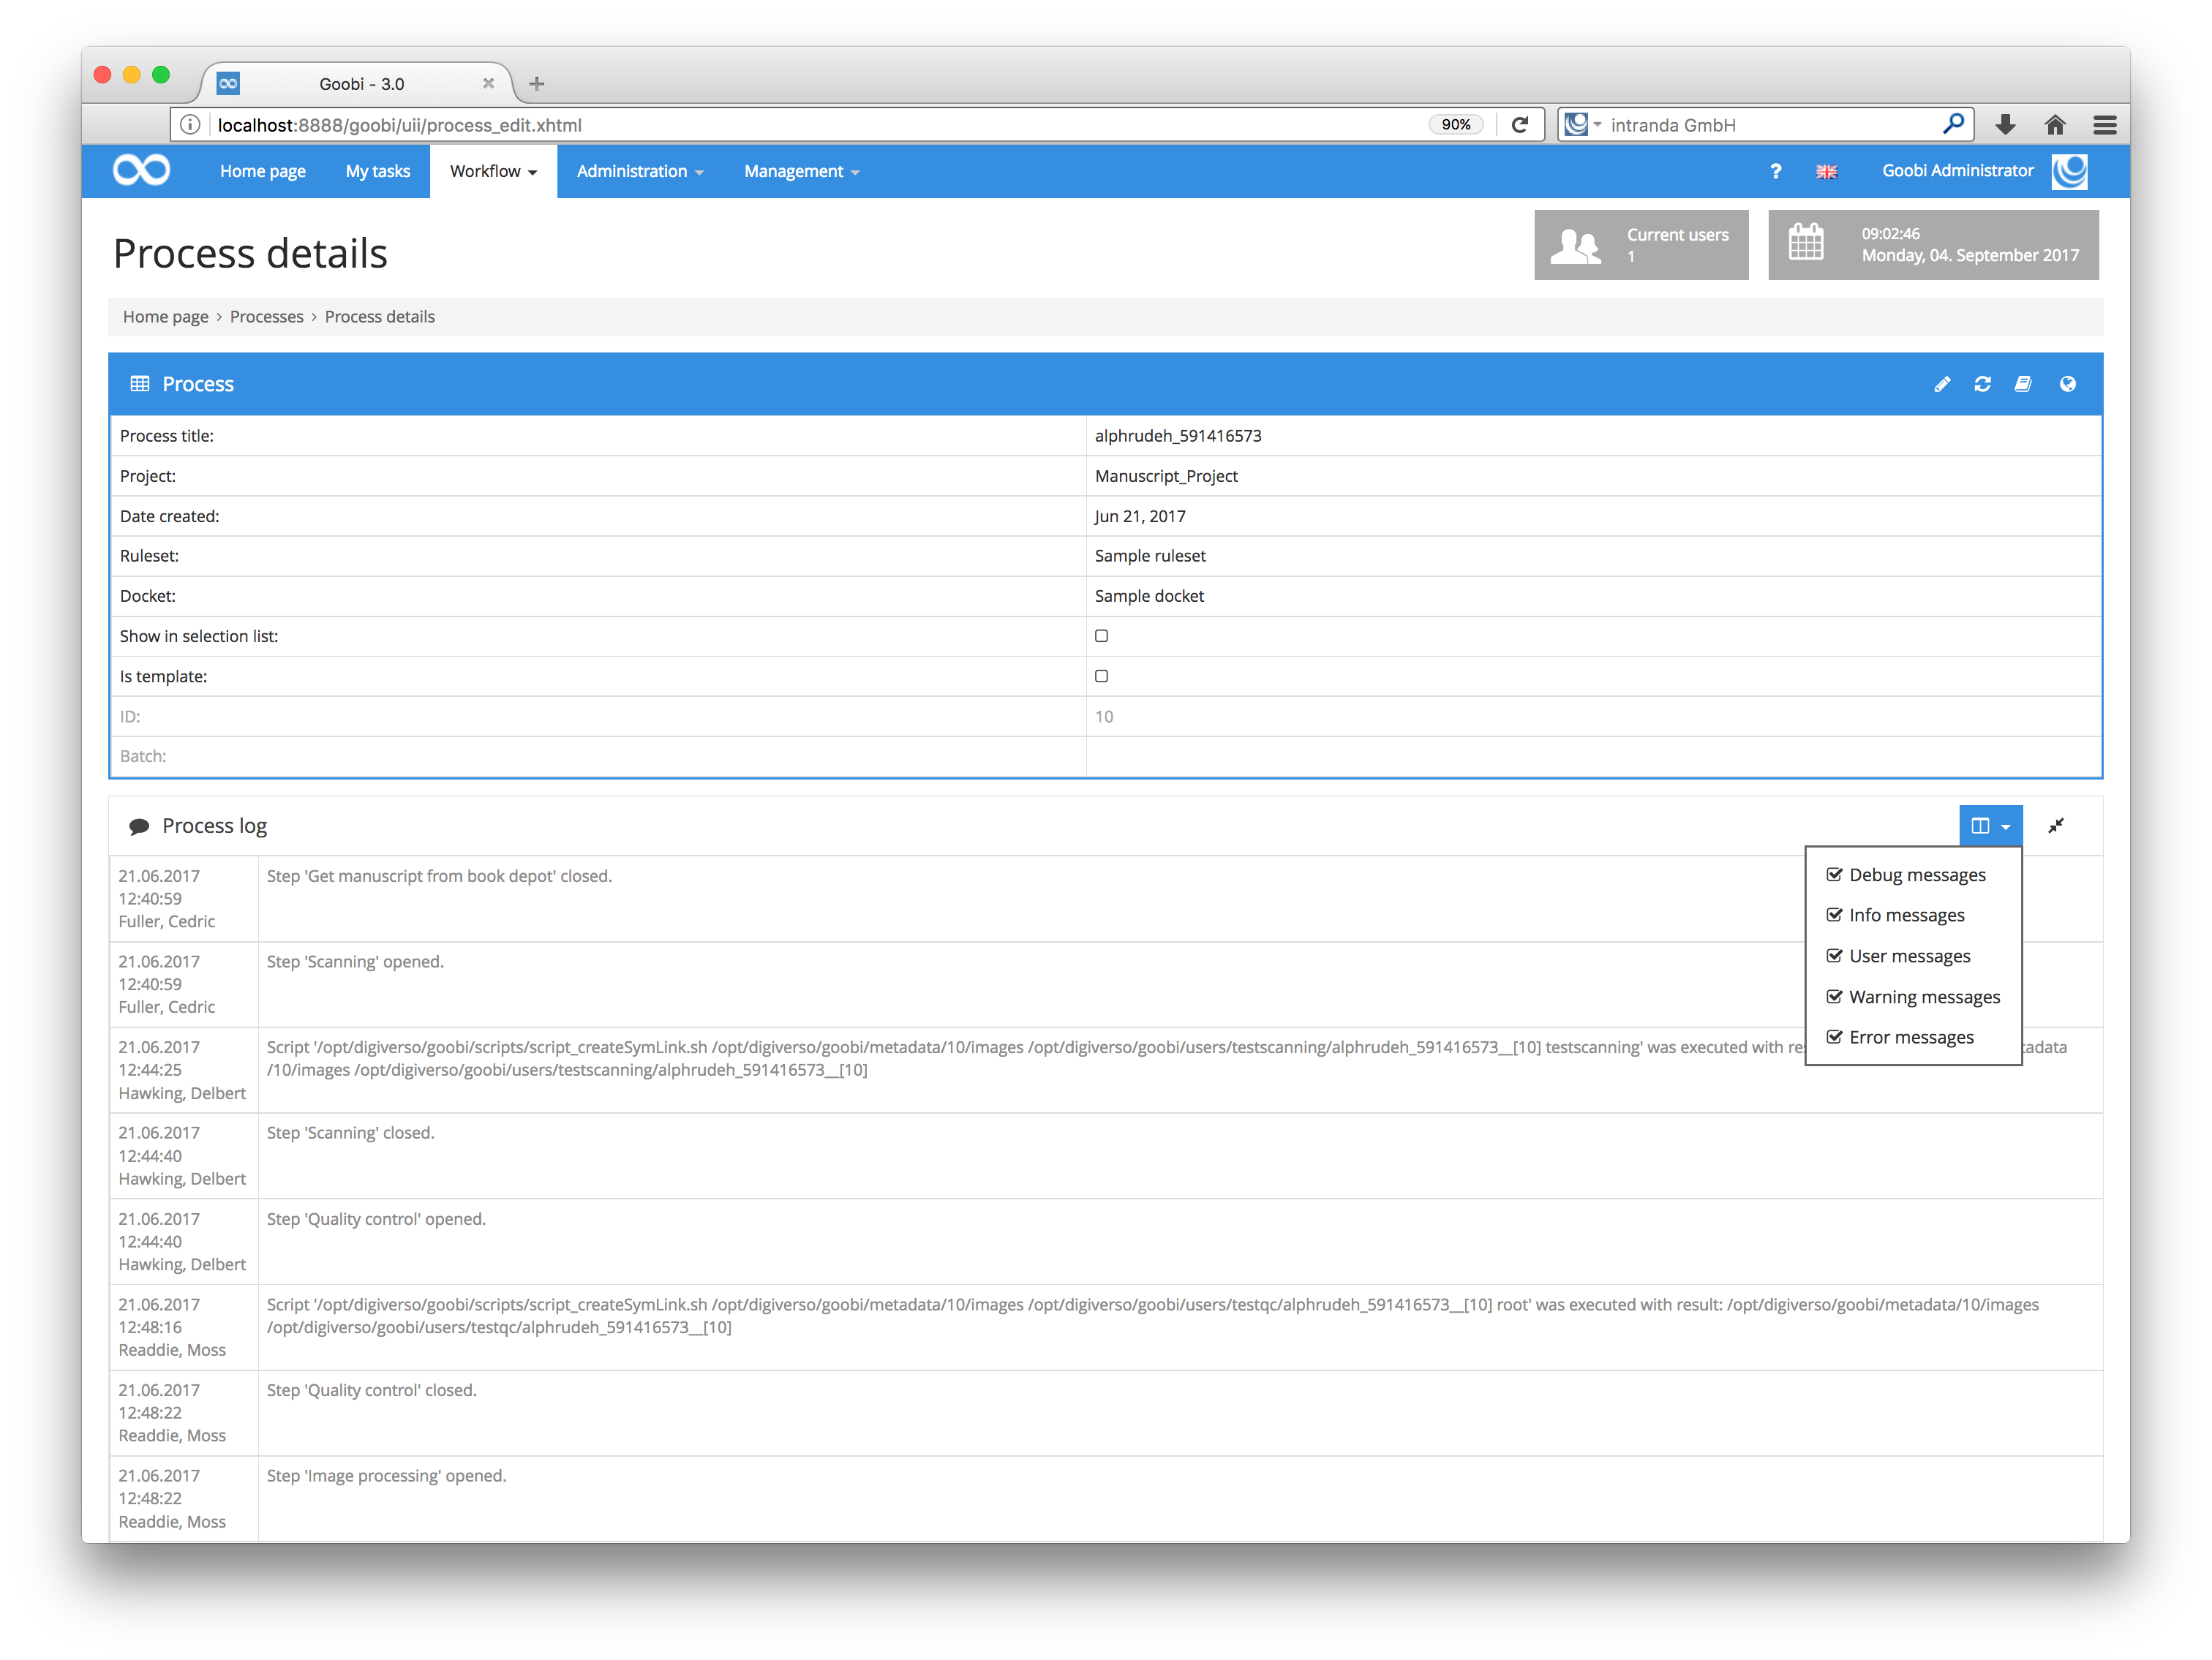Viewport: 2212px width, 1660px height.
Task: Click the Goobi Administrator avatar icon
Action: coord(2069,171)
